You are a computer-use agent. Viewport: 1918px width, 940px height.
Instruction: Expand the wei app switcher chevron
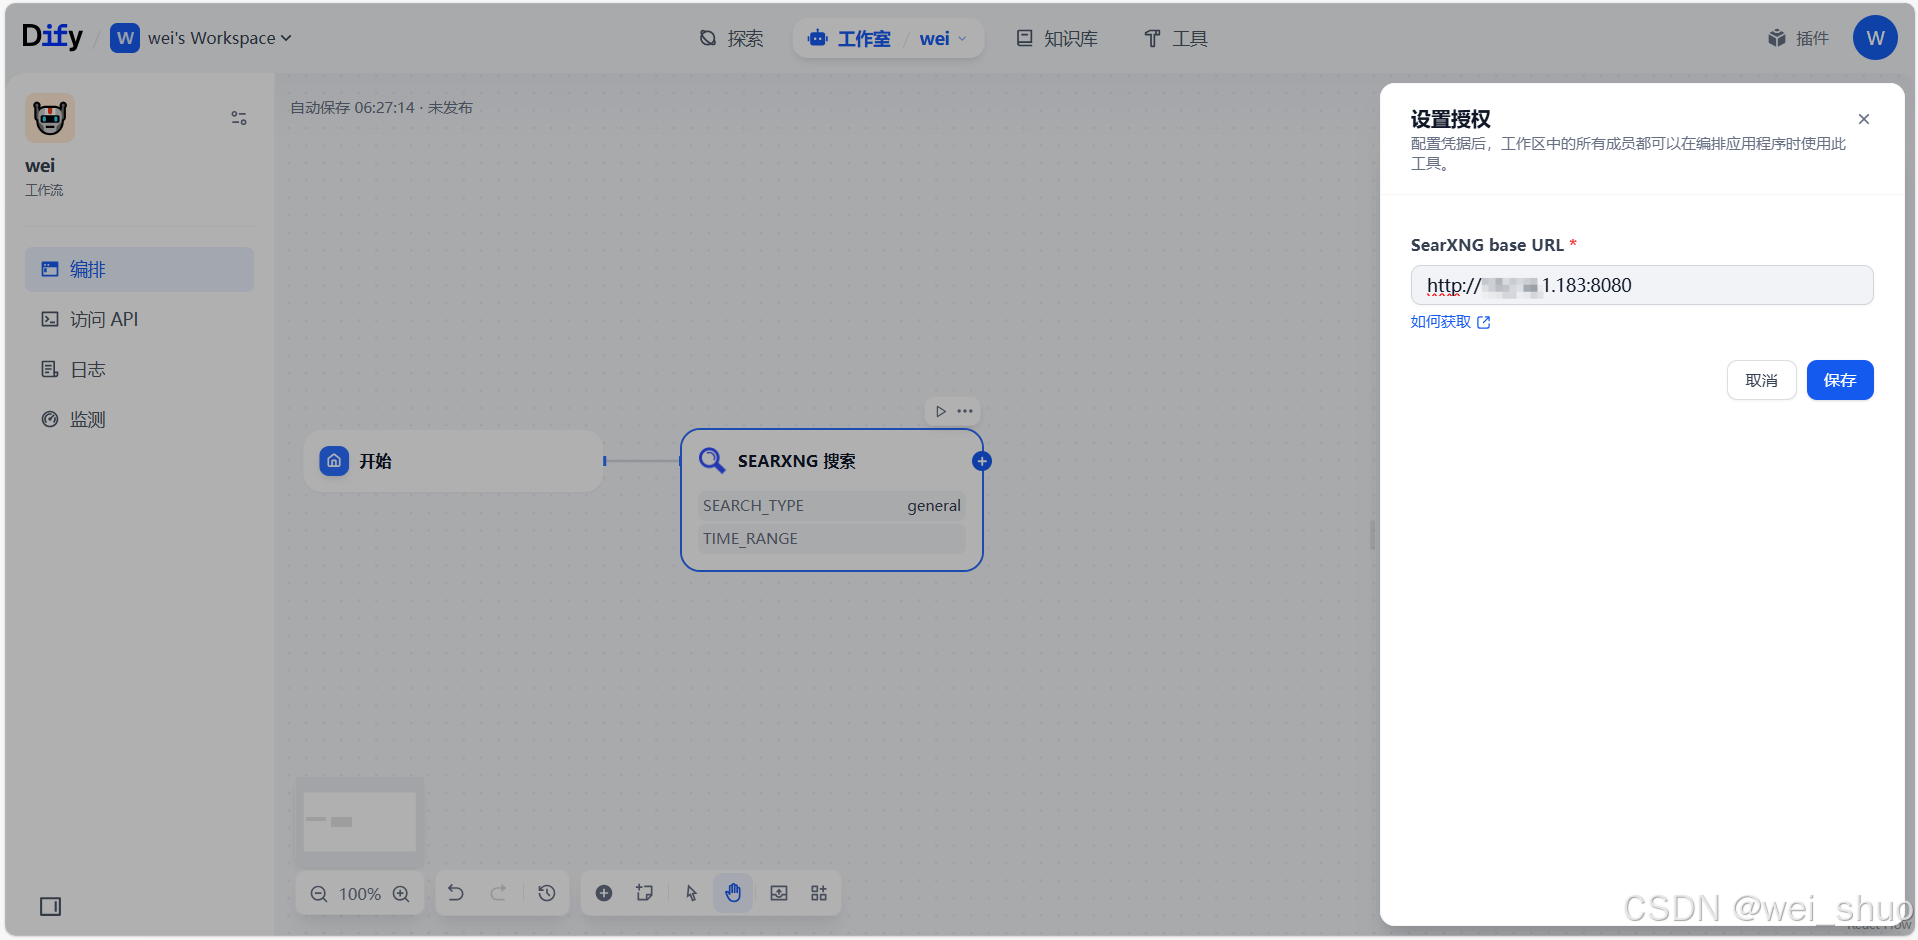tap(963, 39)
